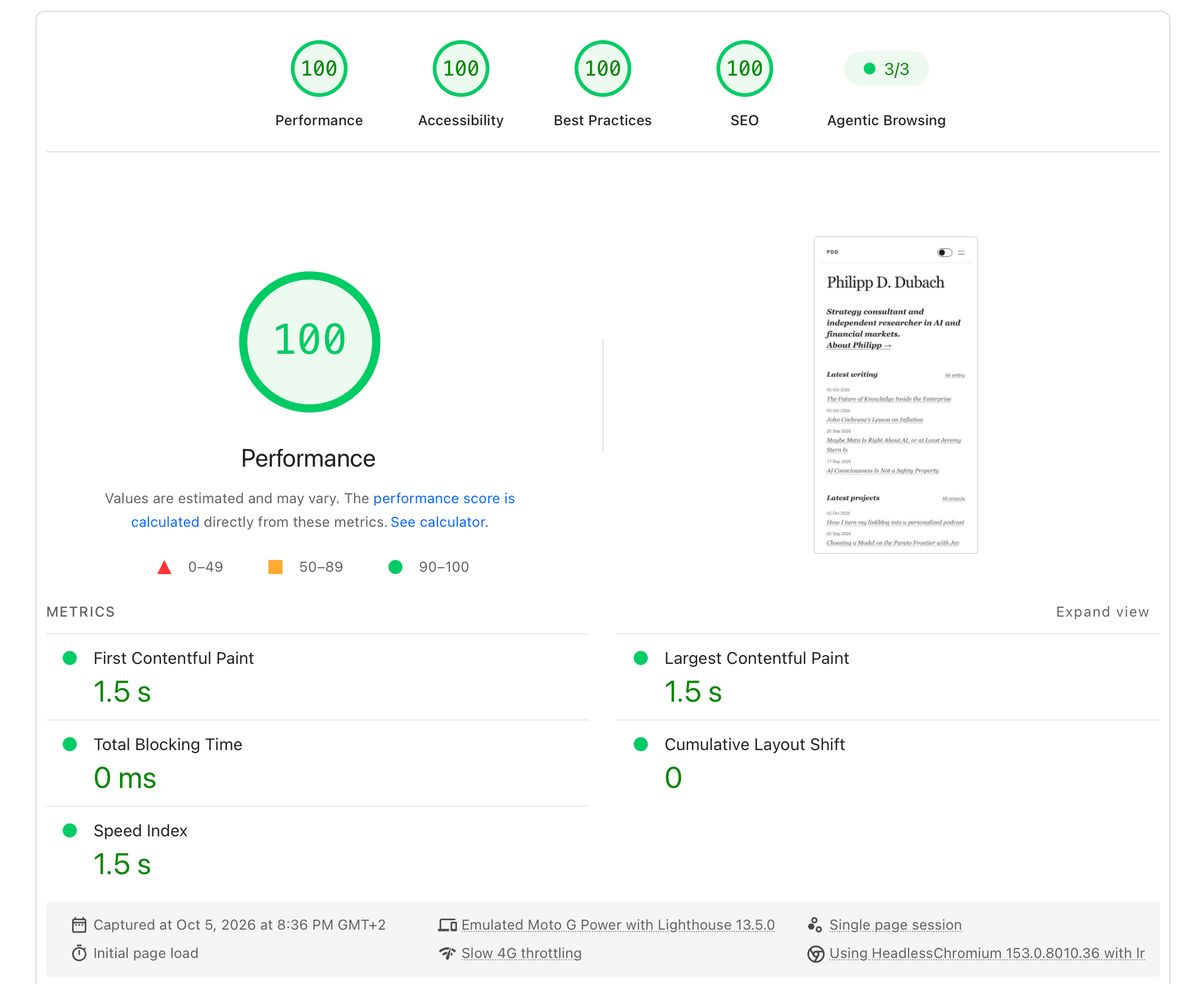Click the Accessibility label under gauge
The height and width of the screenshot is (984, 1200).
coord(461,120)
